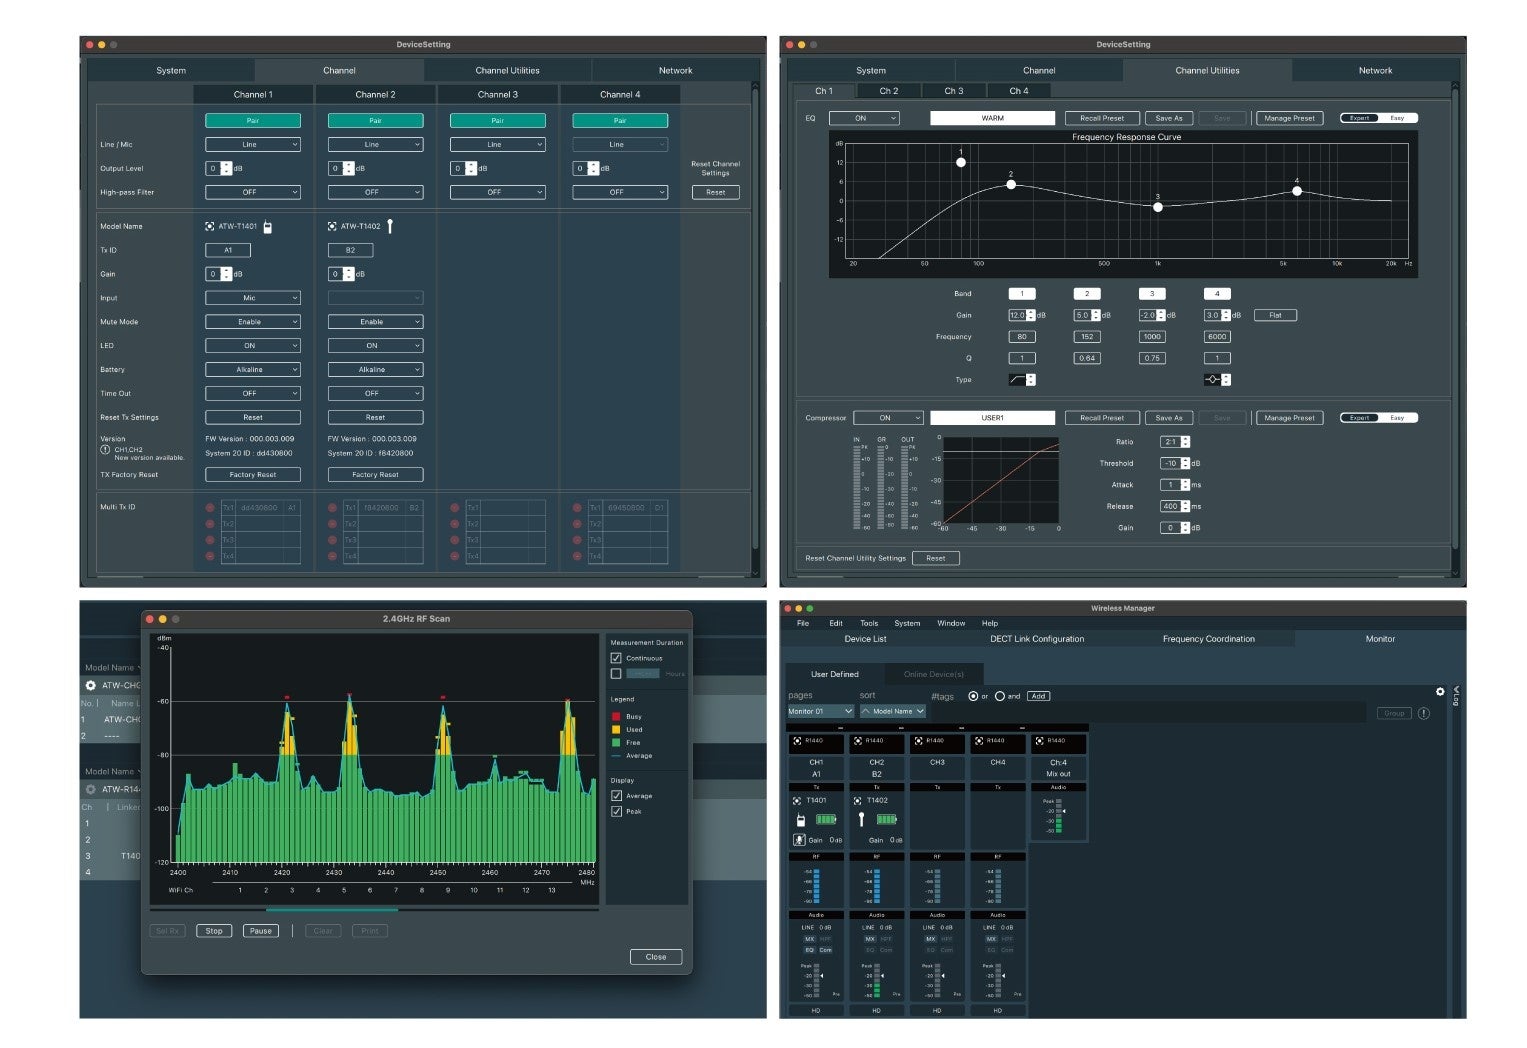This screenshot has width=1527, height=1048.
Task: Switch the EQ mode toggle to Easy
Action: coord(1398,118)
